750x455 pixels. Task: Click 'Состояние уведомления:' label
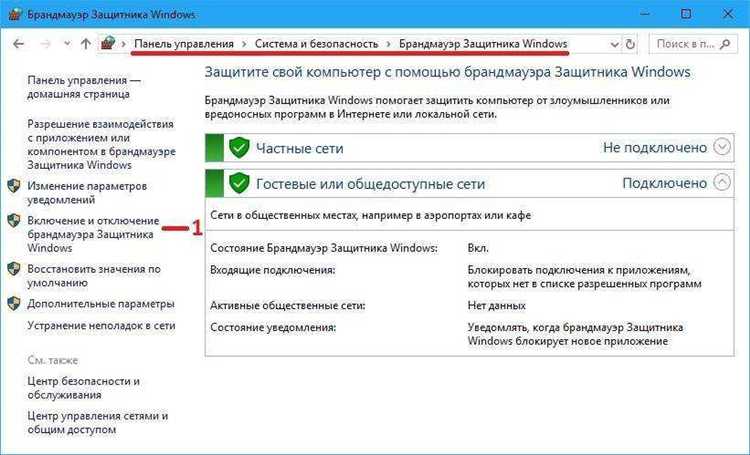coord(273,327)
